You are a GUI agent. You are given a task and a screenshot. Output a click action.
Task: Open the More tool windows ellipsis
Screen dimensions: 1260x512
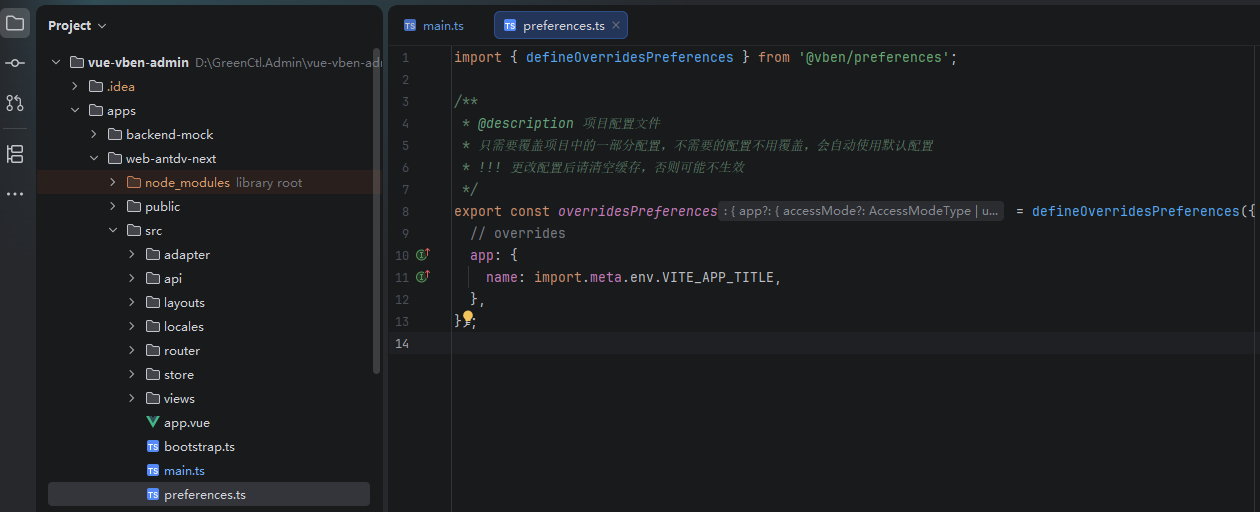(x=15, y=194)
